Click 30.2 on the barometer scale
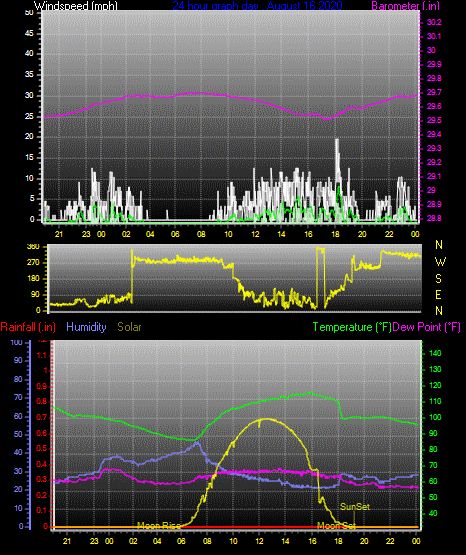466x555 pixels. click(x=434, y=22)
